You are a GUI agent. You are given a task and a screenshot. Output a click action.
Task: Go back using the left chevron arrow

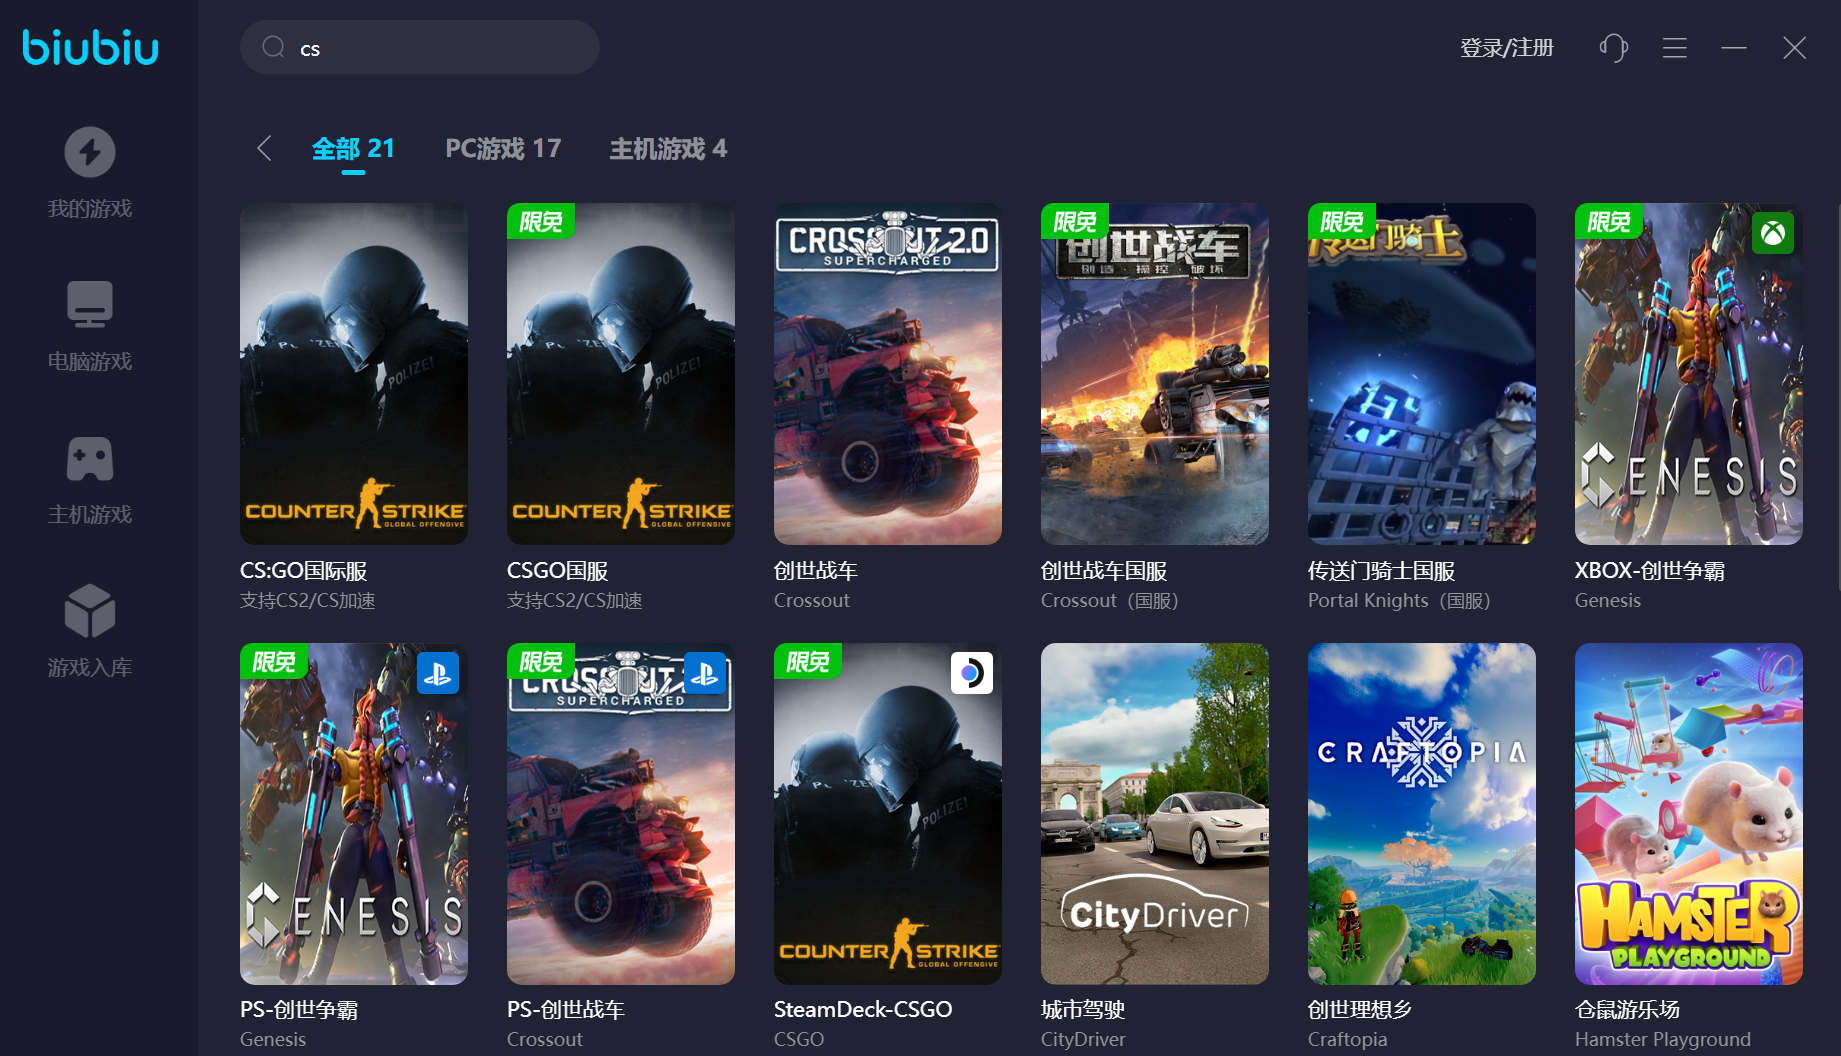pos(264,149)
